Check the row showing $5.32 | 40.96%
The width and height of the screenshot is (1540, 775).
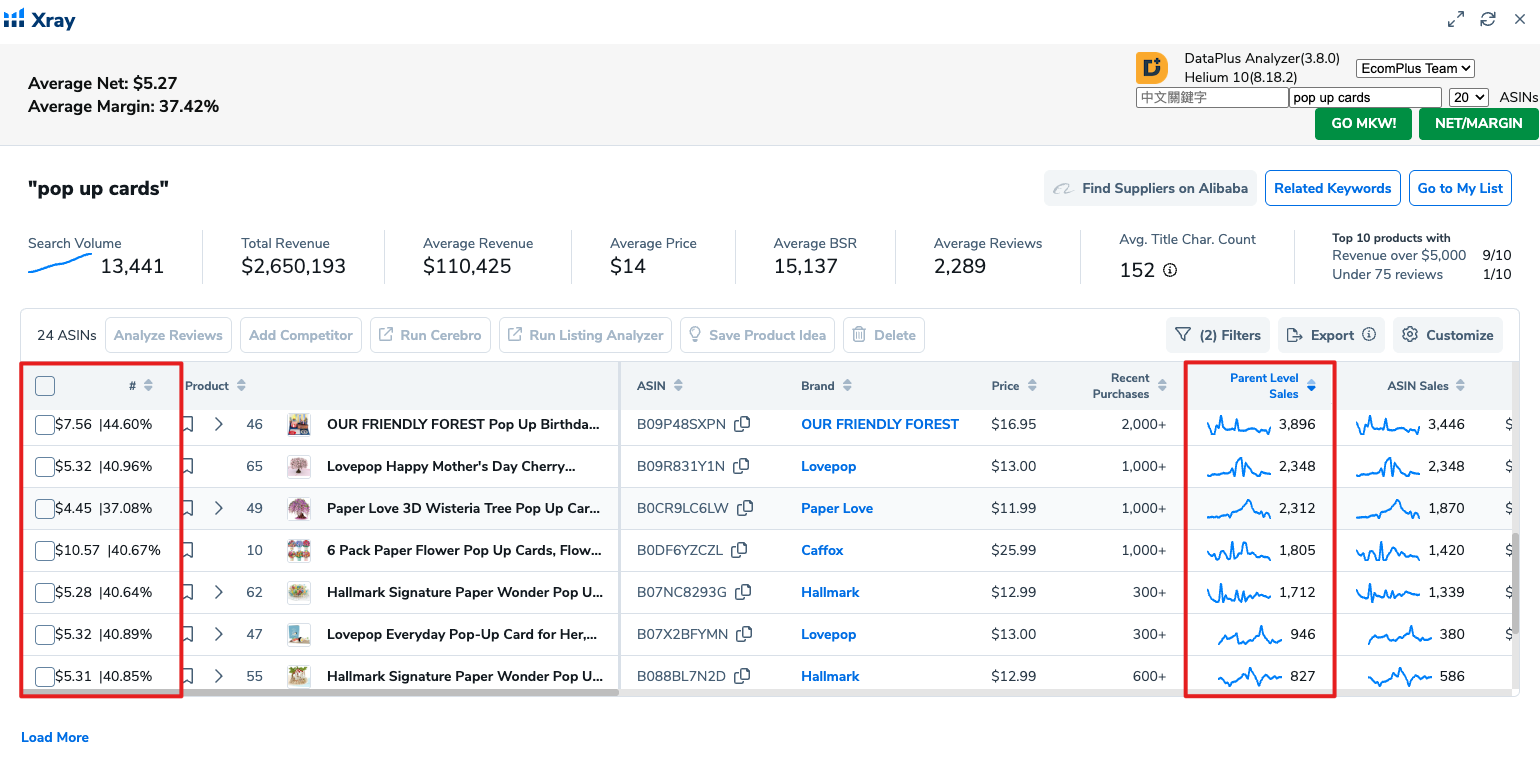(45, 467)
